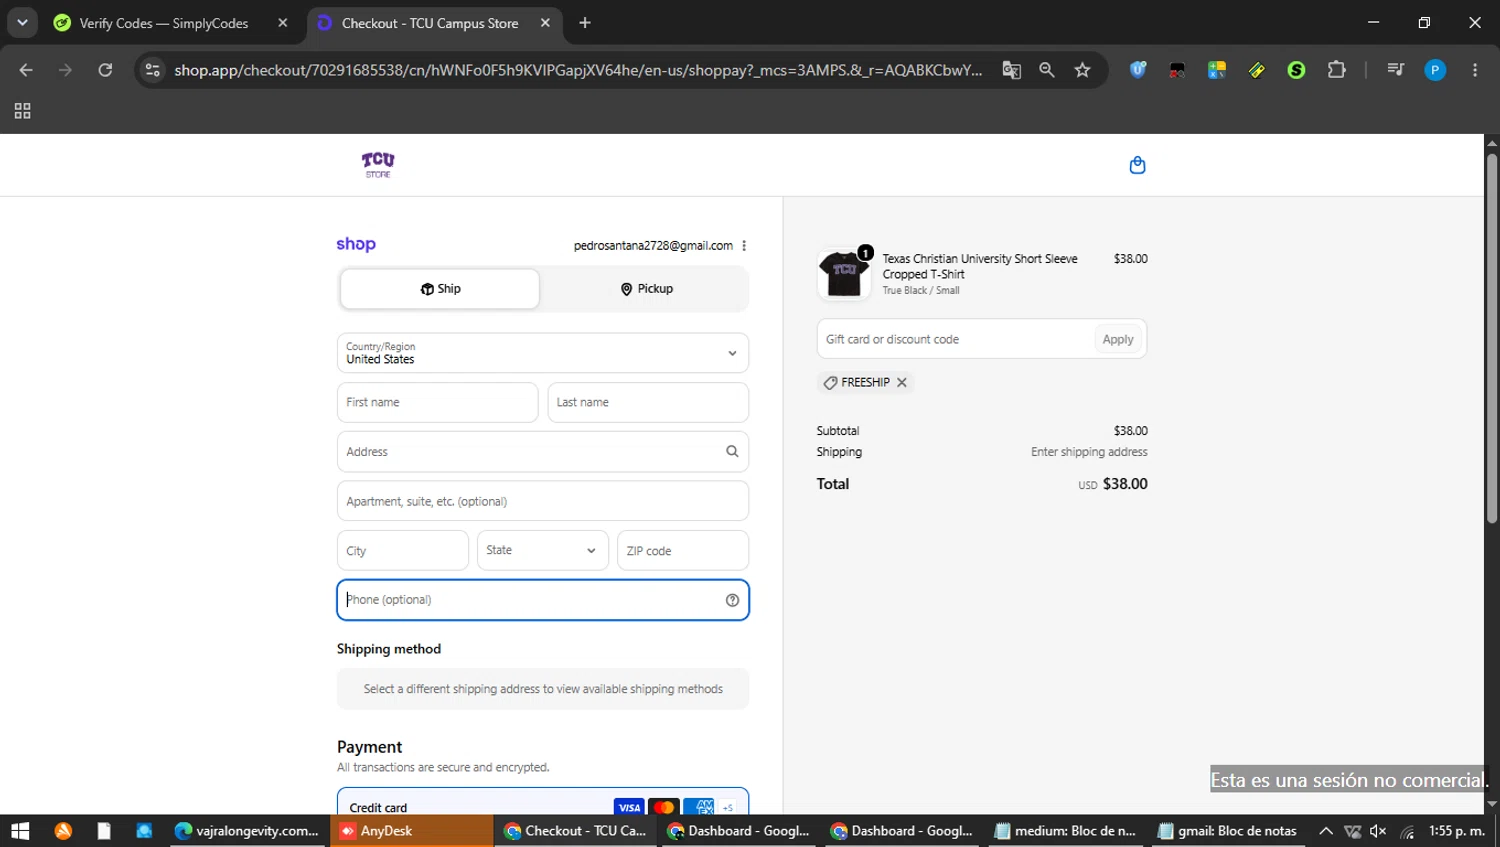
Task: Close the Checkout - TCU Campus Store tab
Action: click(545, 23)
